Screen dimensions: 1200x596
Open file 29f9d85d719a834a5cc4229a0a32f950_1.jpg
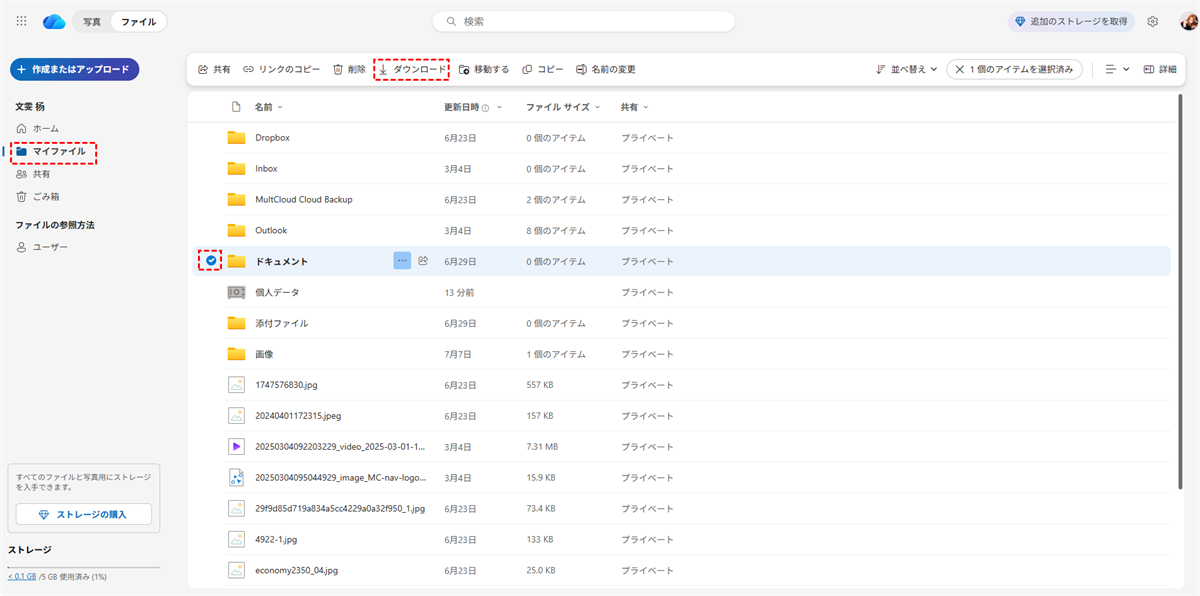tap(340, 509)
